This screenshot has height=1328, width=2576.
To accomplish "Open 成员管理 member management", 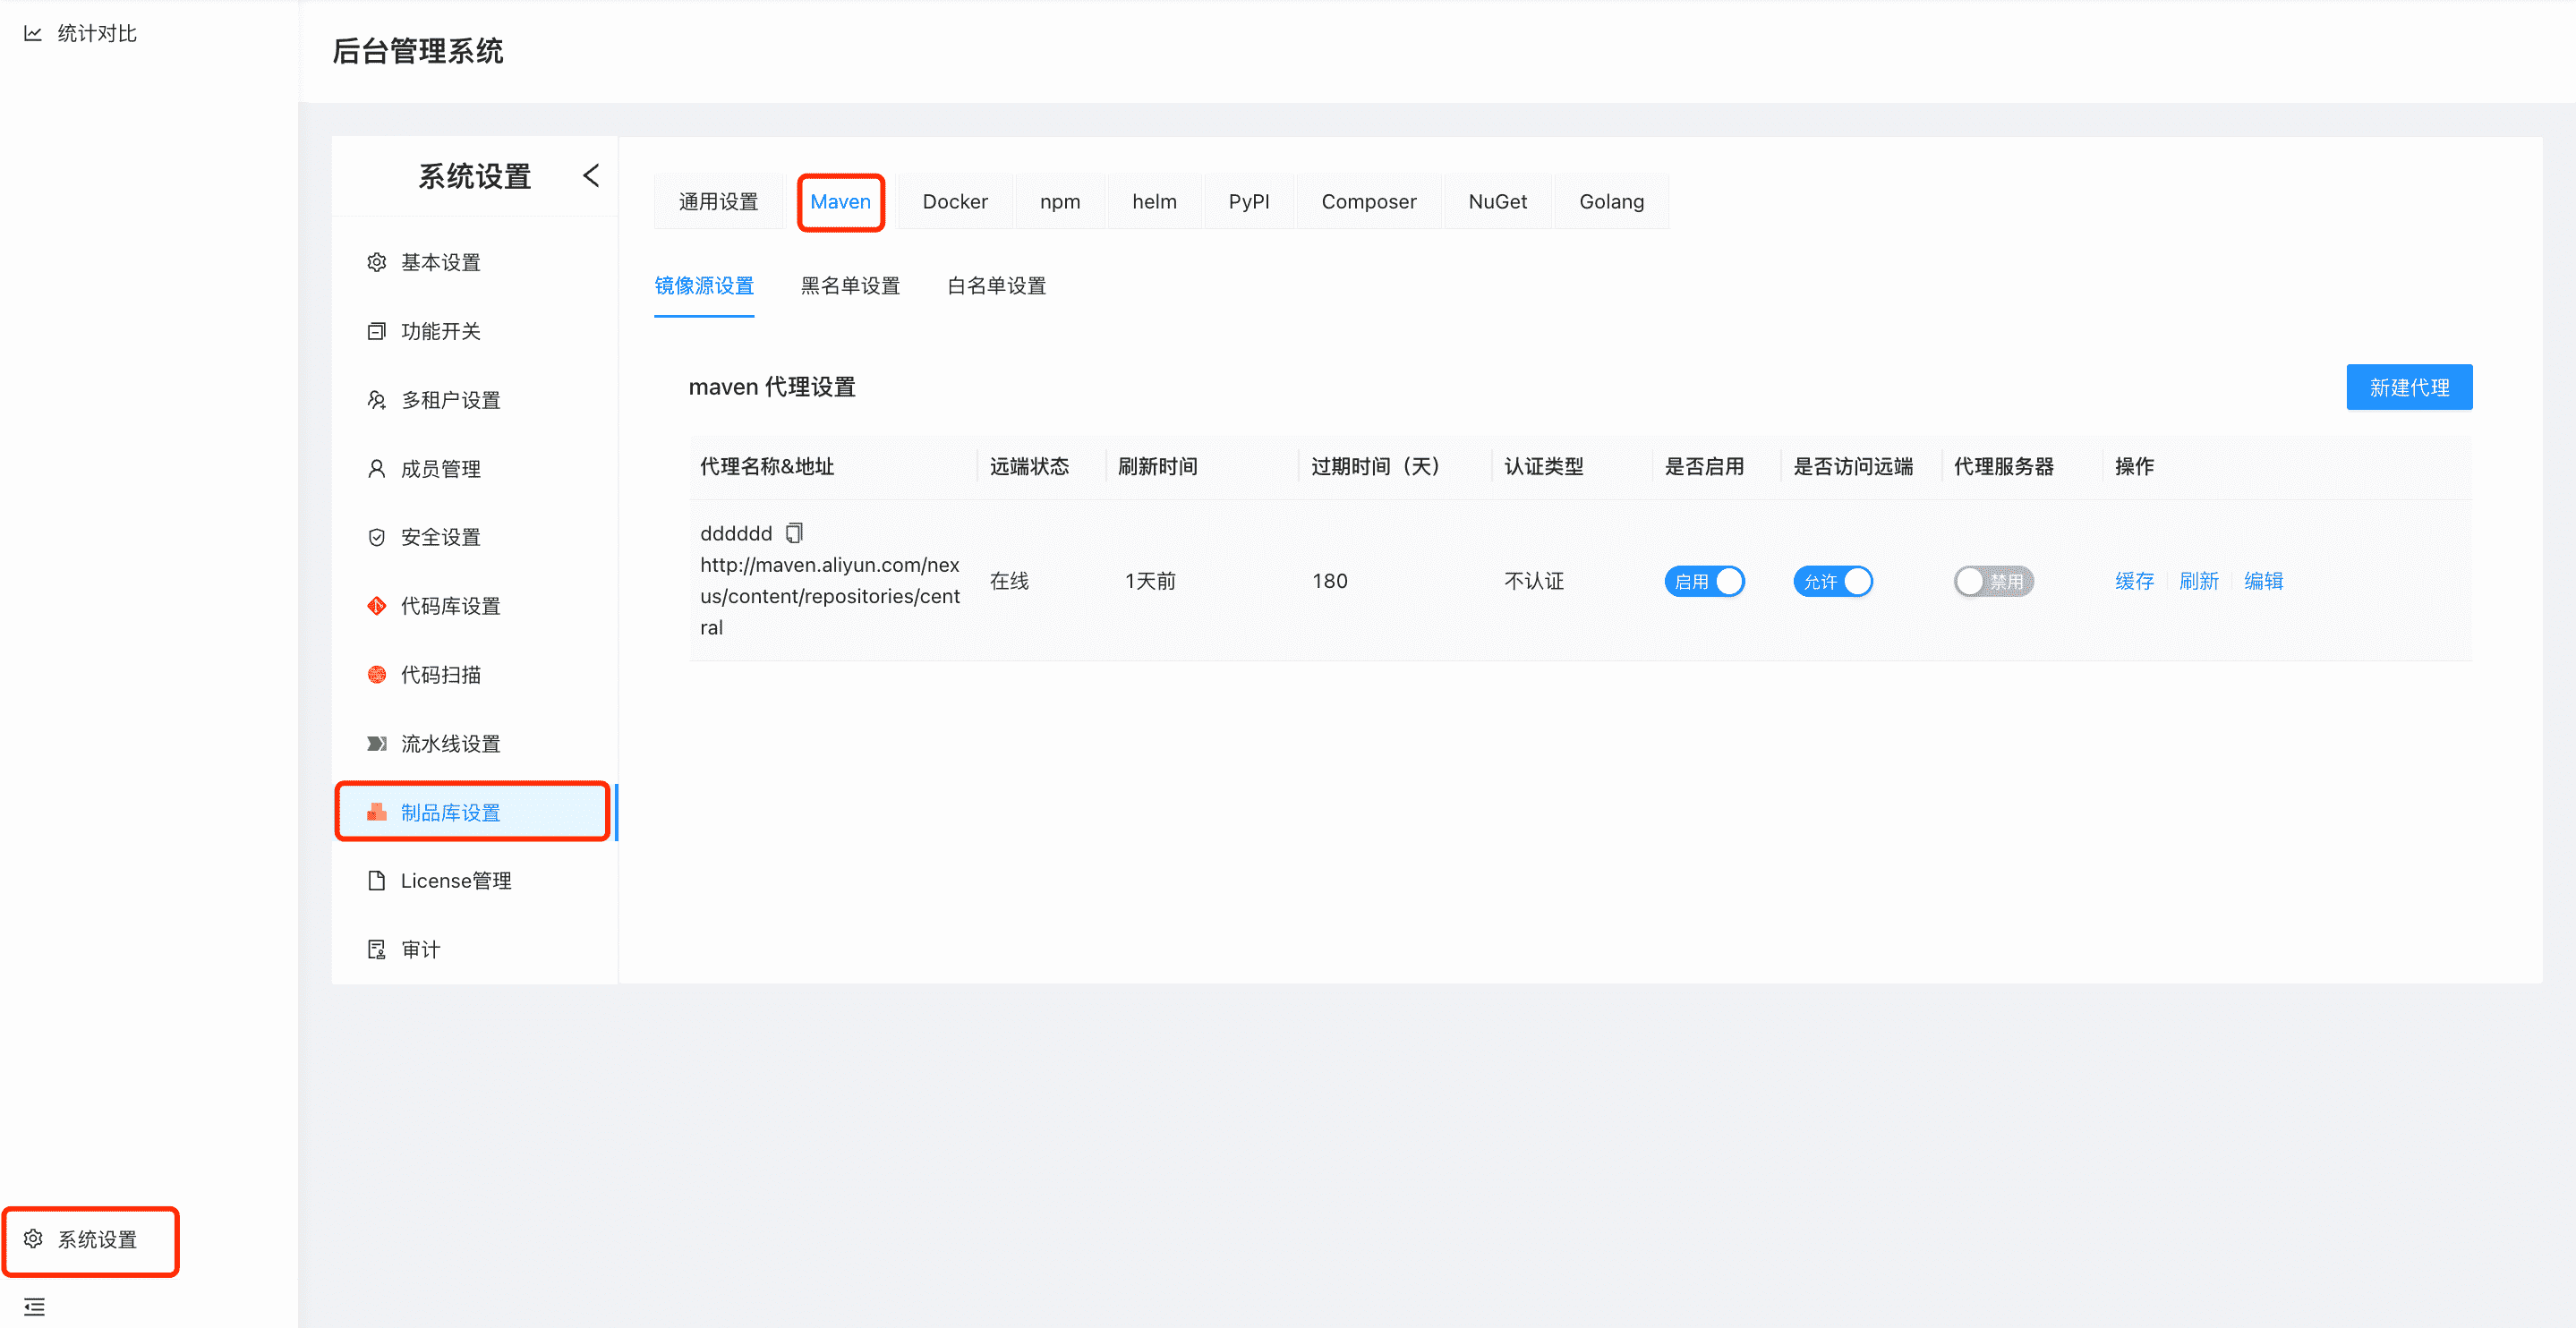I will coord(440,467).
